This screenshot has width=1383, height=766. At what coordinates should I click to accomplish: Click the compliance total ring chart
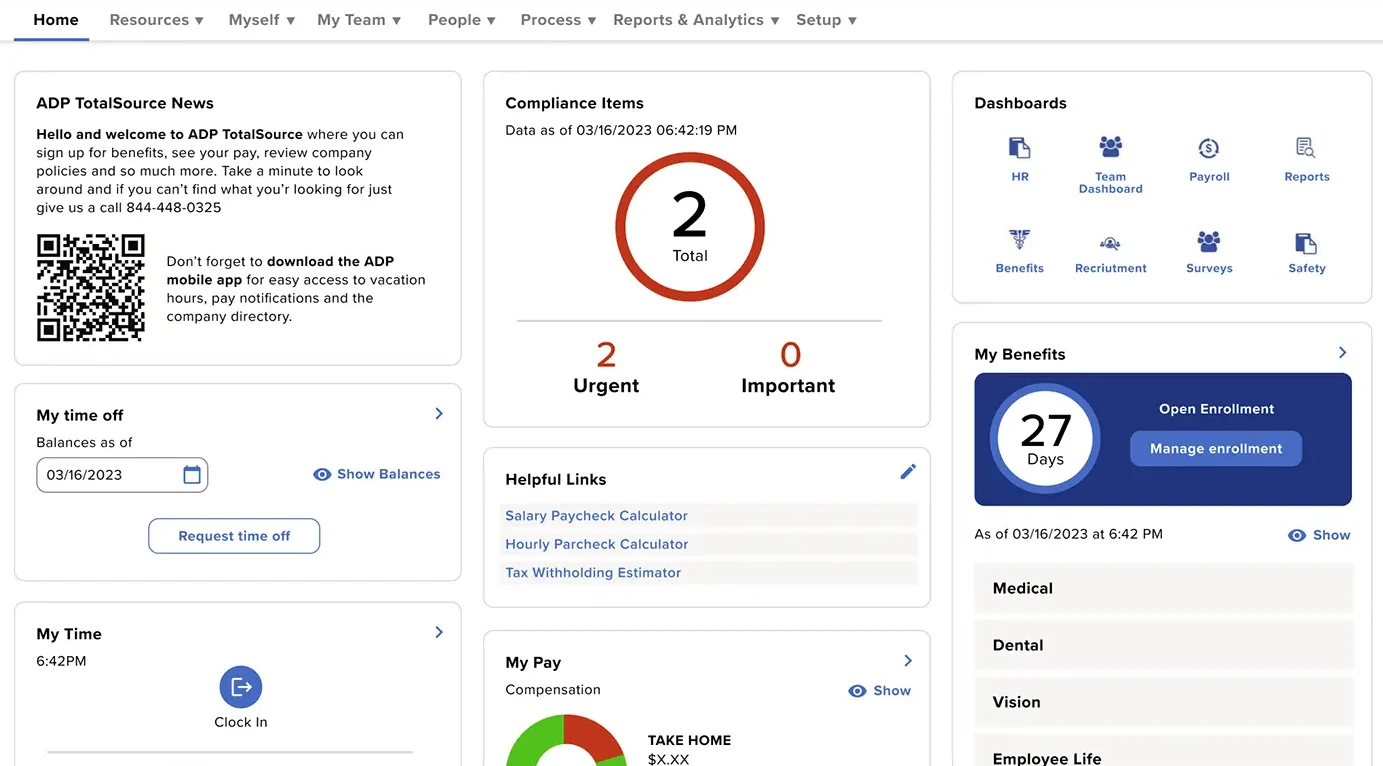(690, 227)
